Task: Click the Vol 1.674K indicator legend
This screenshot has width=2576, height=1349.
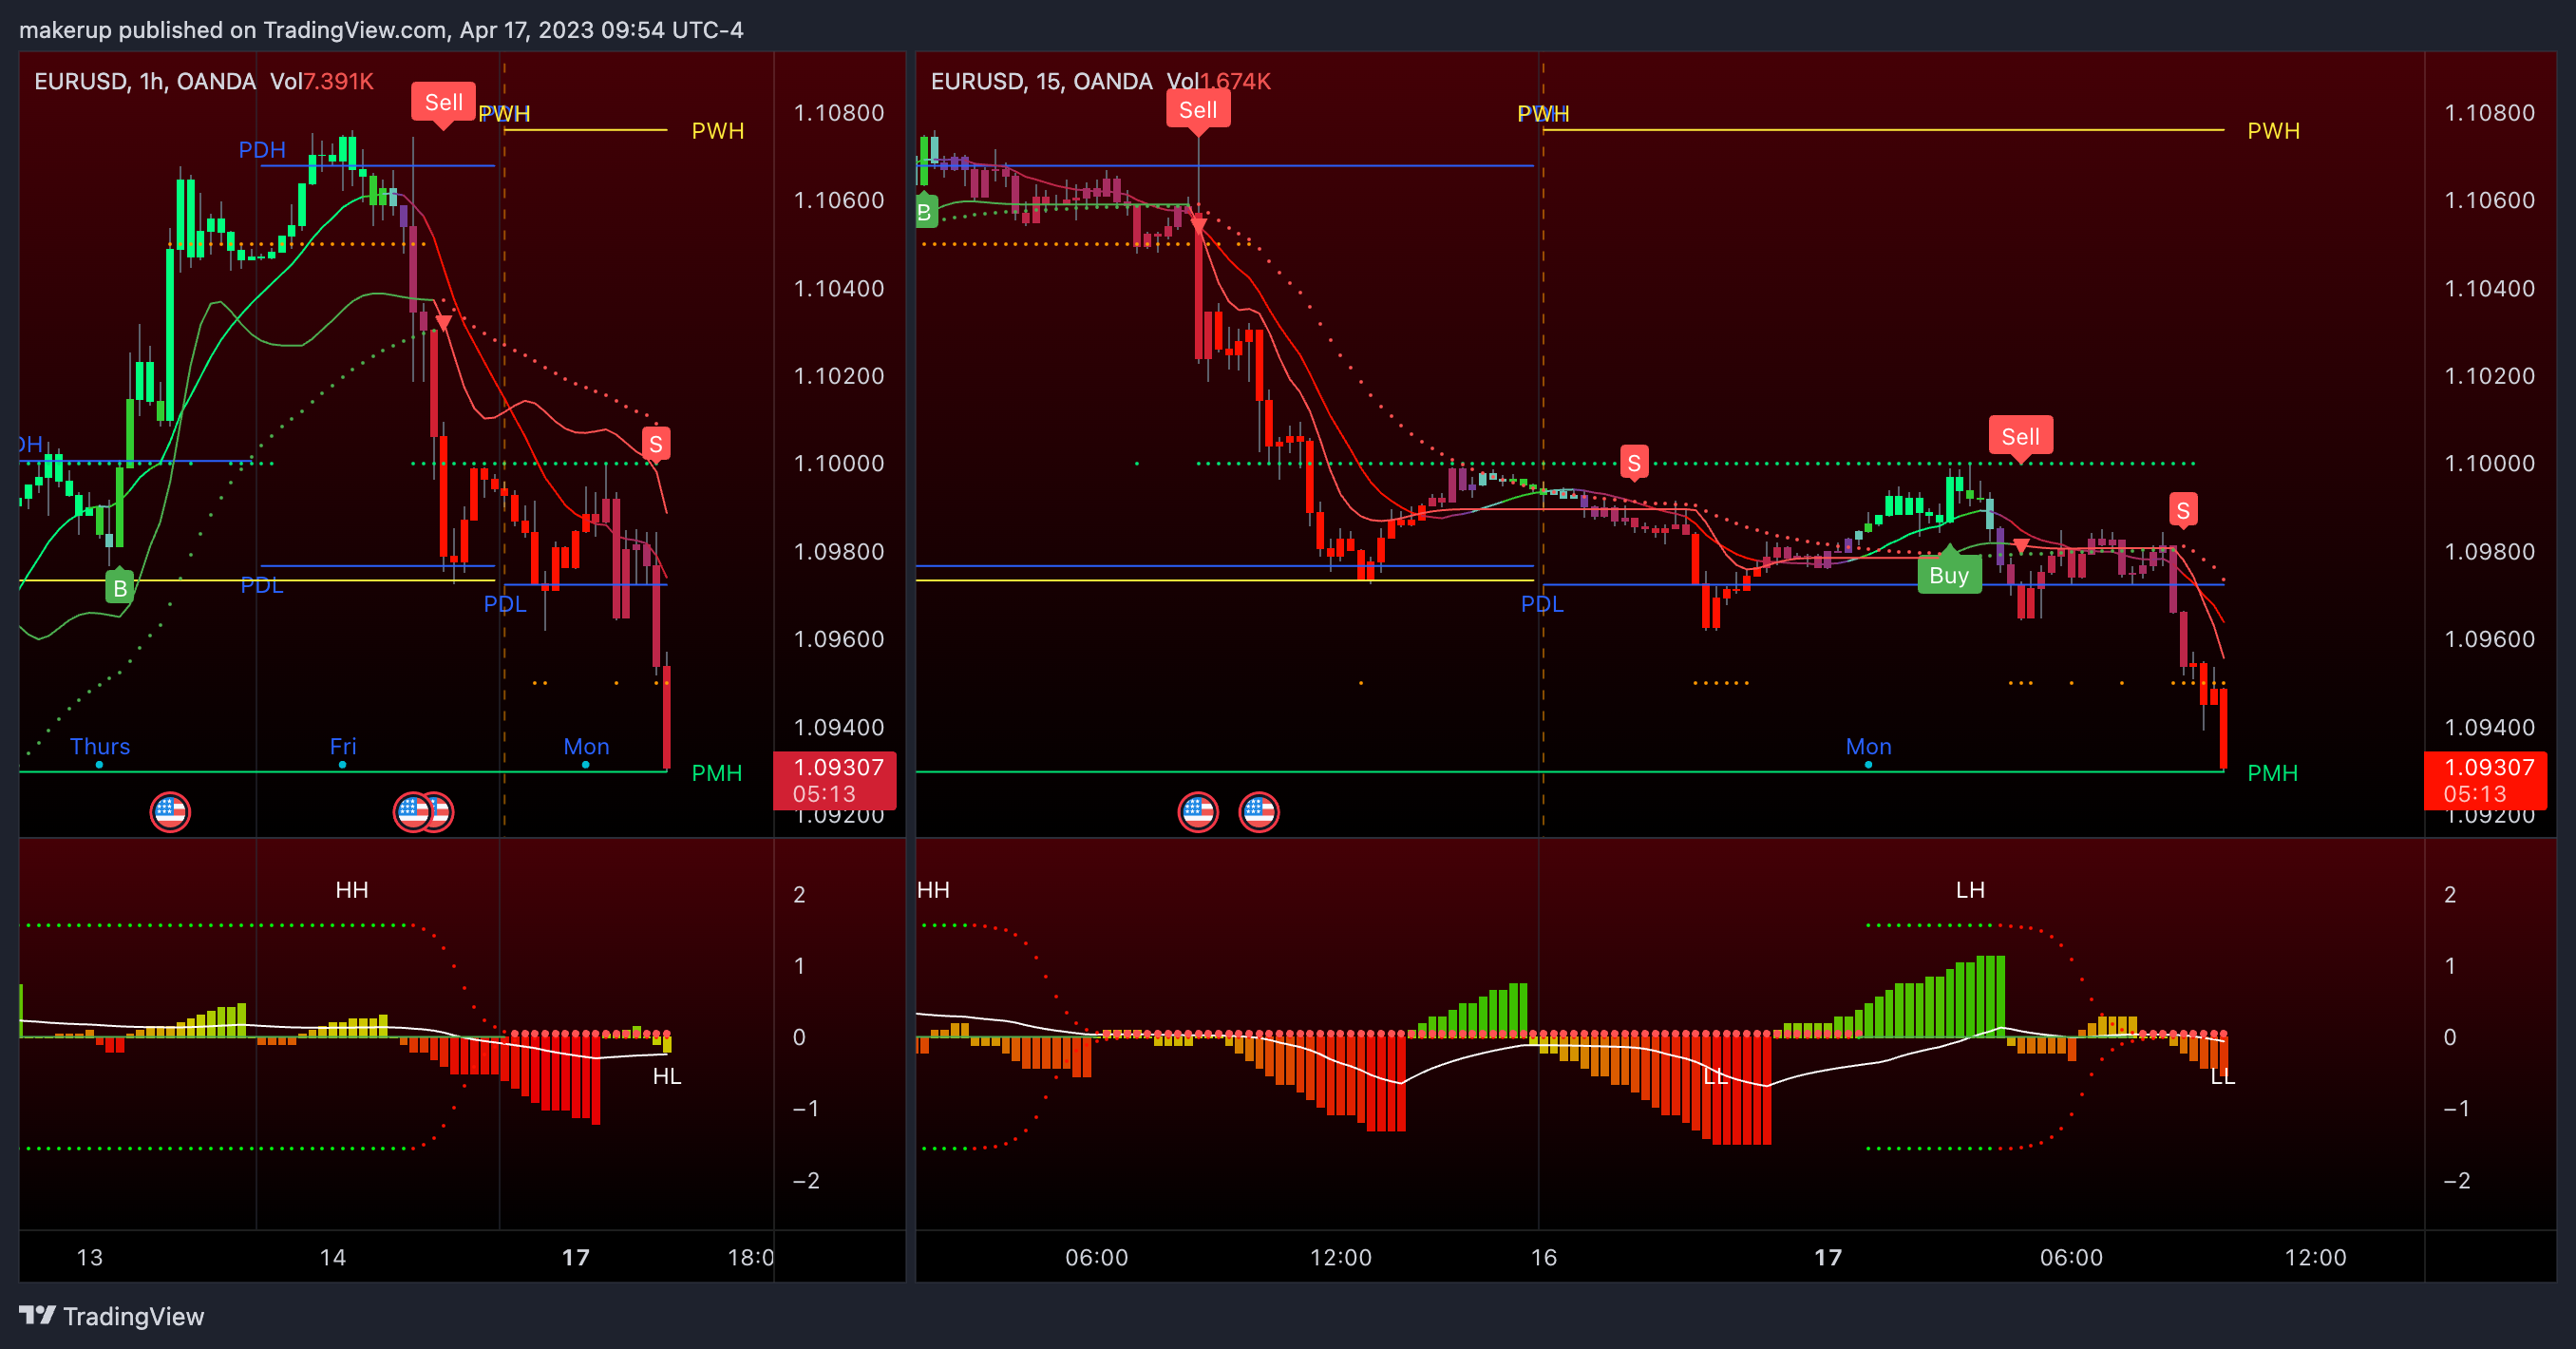Action: 1219,81
